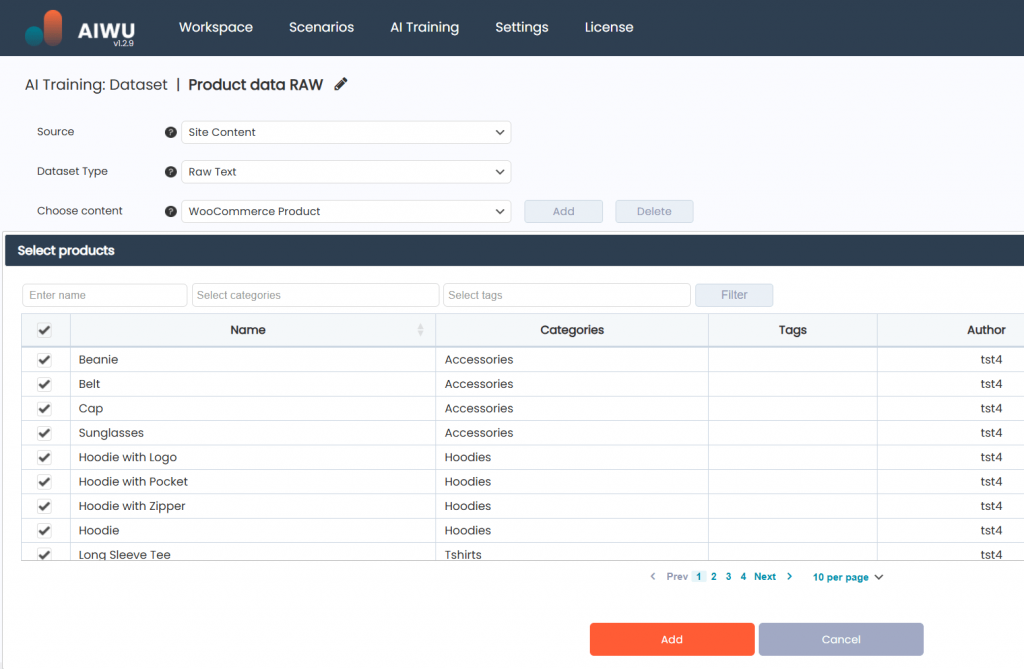1024x669 pixels.
Task: Click the Cancel button
Action: click(841, 639)
